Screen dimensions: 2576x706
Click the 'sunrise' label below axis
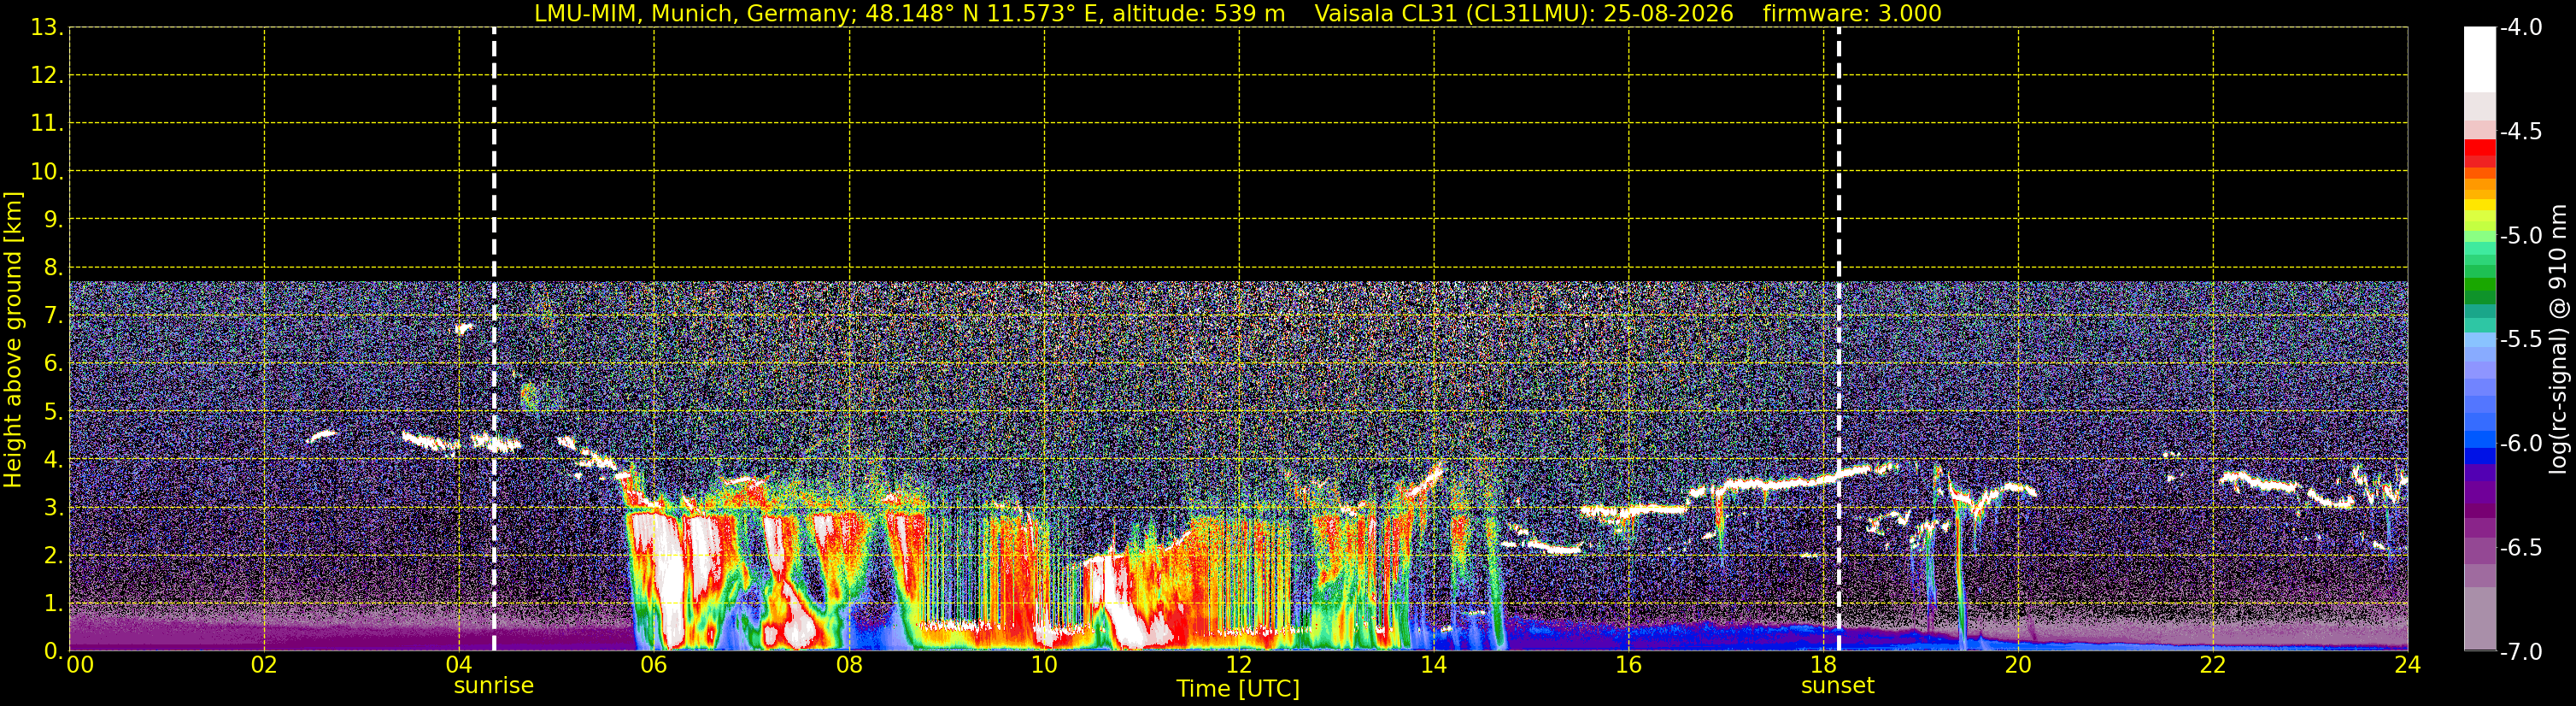(493, 686)
